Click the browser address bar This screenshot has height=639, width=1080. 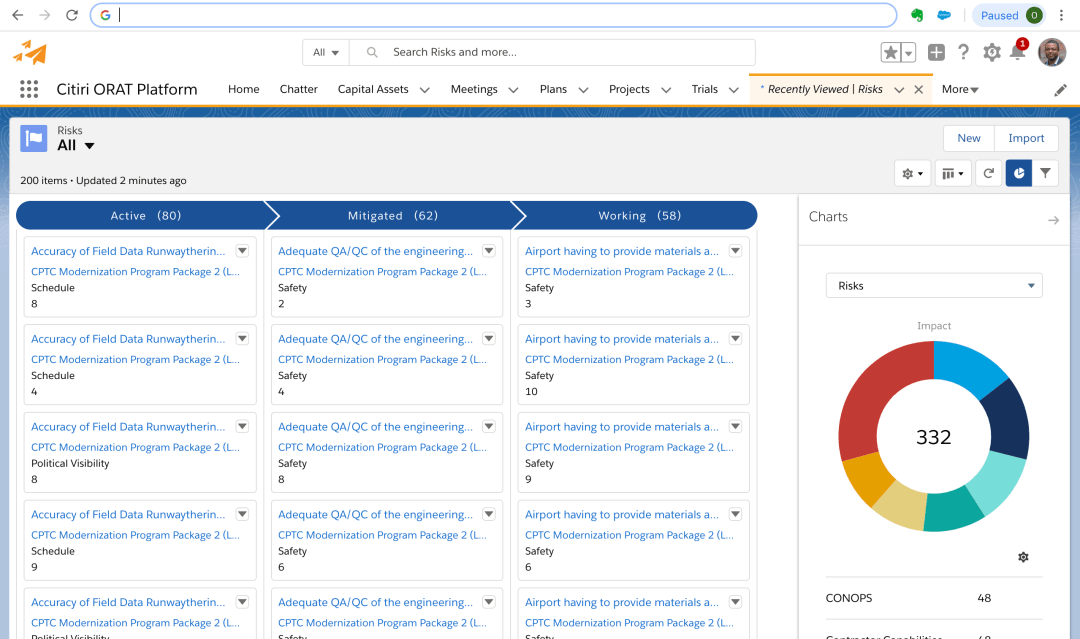pos(493,15)
